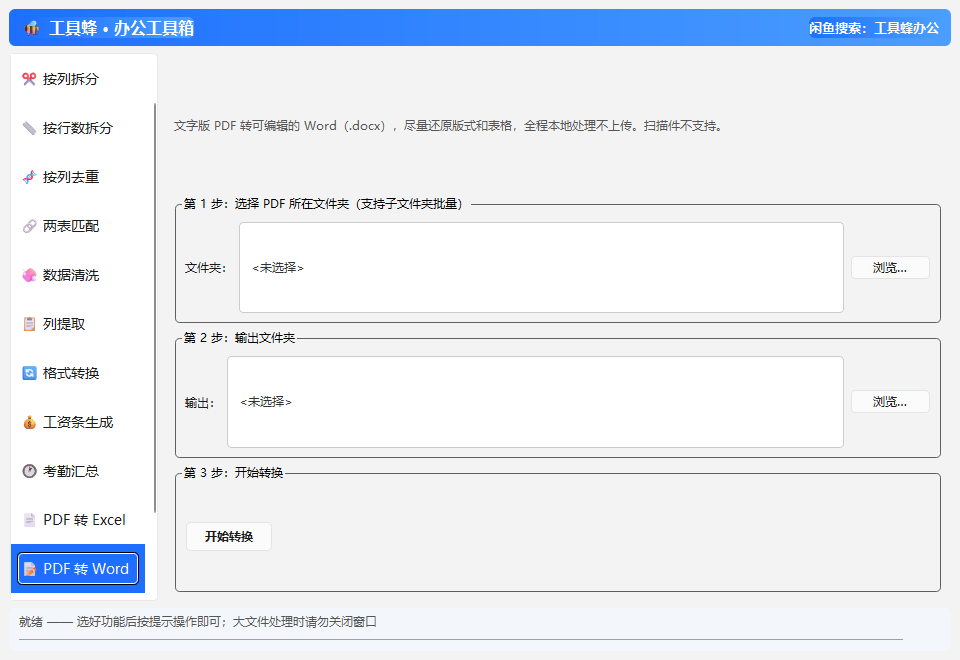This screenshot has width=960, height=660.
Task: Click the 第 1 步 group heading
Action: click(323, 204)
